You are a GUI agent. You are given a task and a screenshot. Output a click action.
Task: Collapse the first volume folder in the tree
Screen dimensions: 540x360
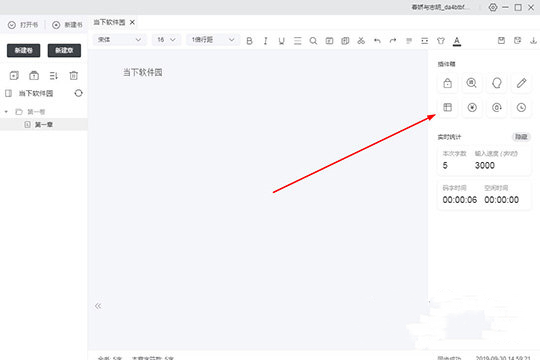(x=6, y=112)
